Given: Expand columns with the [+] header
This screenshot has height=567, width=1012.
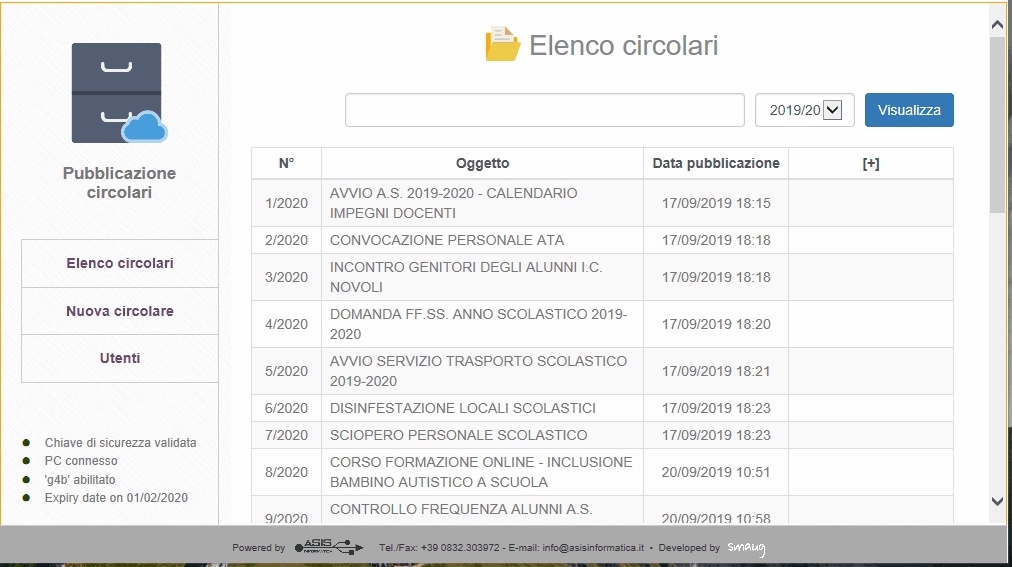Looking at the screenshot, I should [871, 163].
